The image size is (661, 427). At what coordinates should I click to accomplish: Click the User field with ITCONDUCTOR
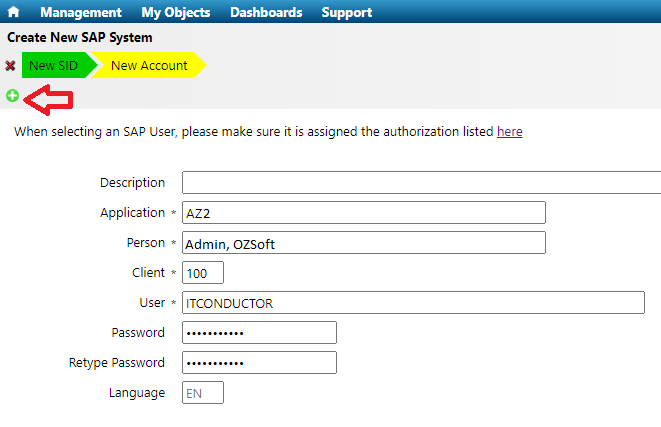click(413, 303)
